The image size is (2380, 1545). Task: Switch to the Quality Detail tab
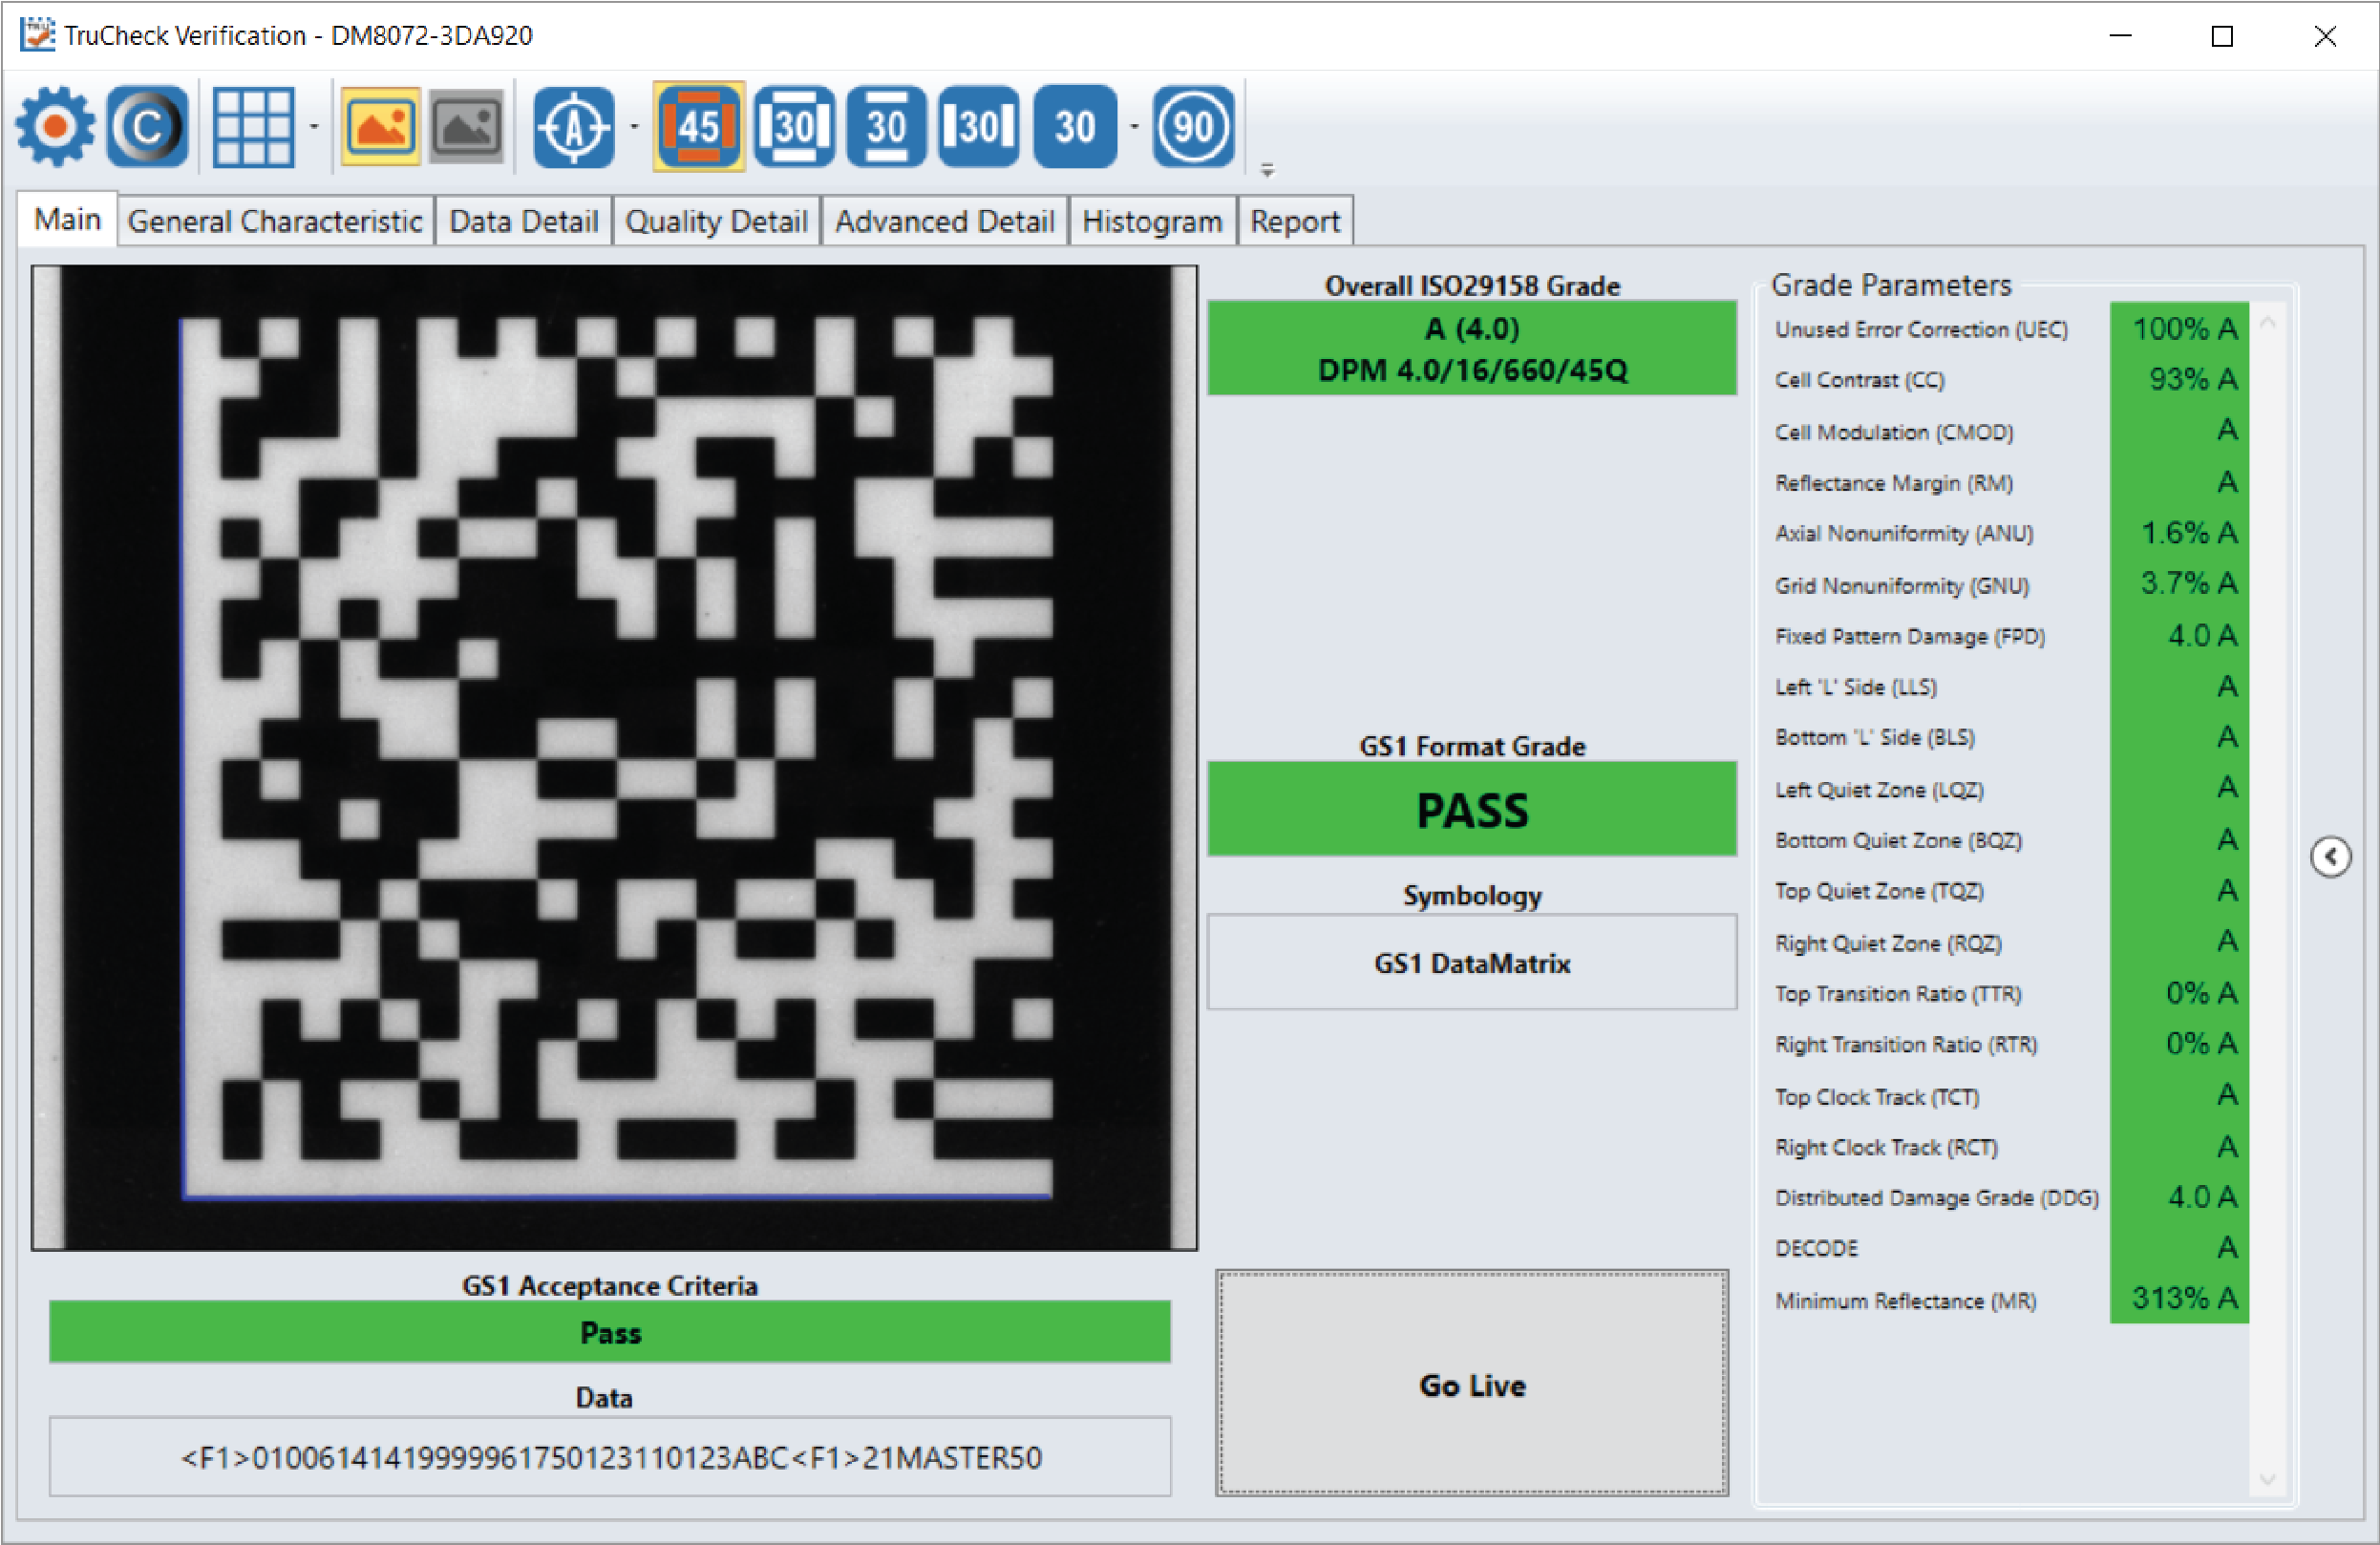(x=716, y=221)
